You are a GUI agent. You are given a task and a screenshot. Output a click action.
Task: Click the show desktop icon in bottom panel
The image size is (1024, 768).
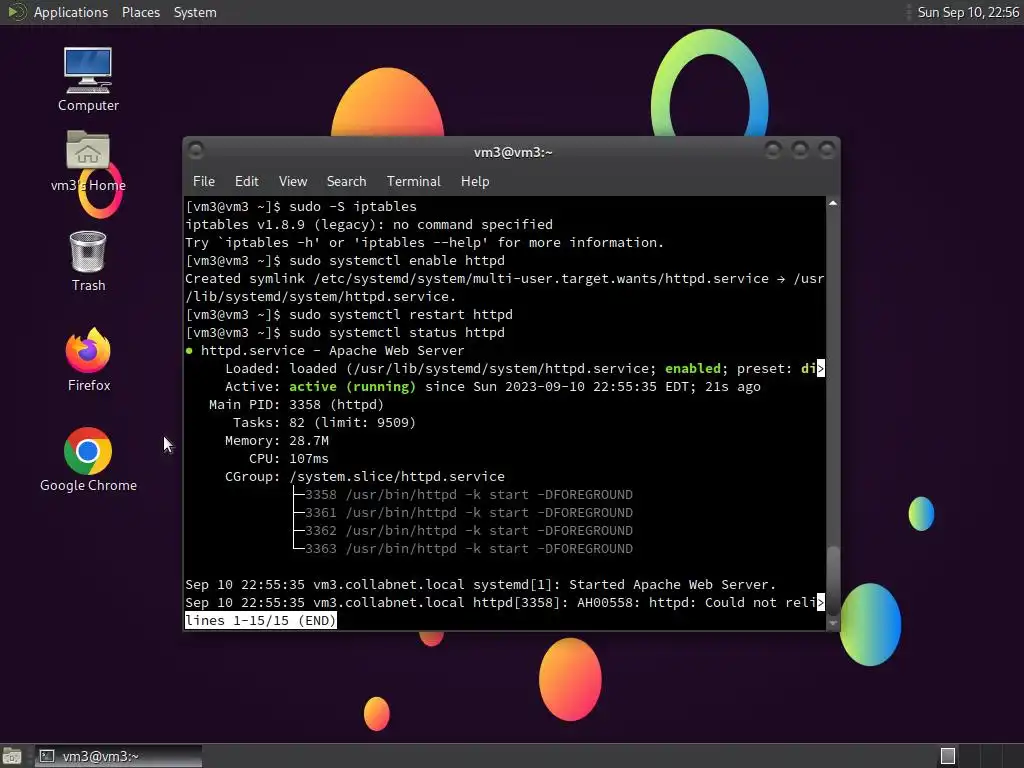(12, 756)
